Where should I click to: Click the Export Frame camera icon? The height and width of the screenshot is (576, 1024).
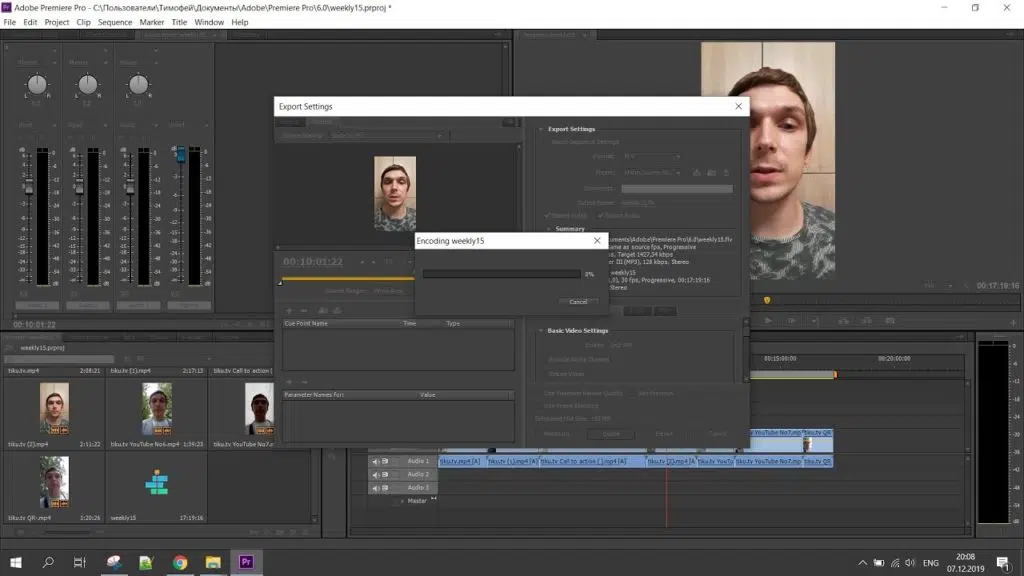889,321
